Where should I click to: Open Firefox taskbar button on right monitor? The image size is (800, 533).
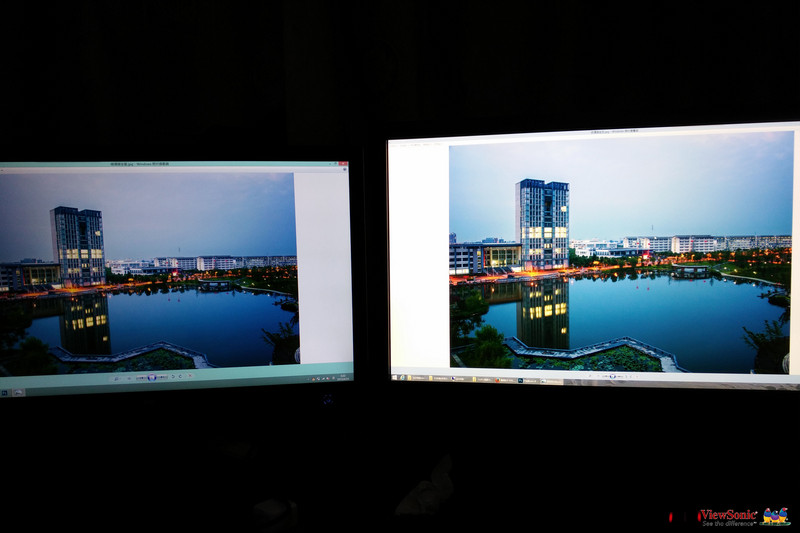pyautogui.click(x=504, y=380)
